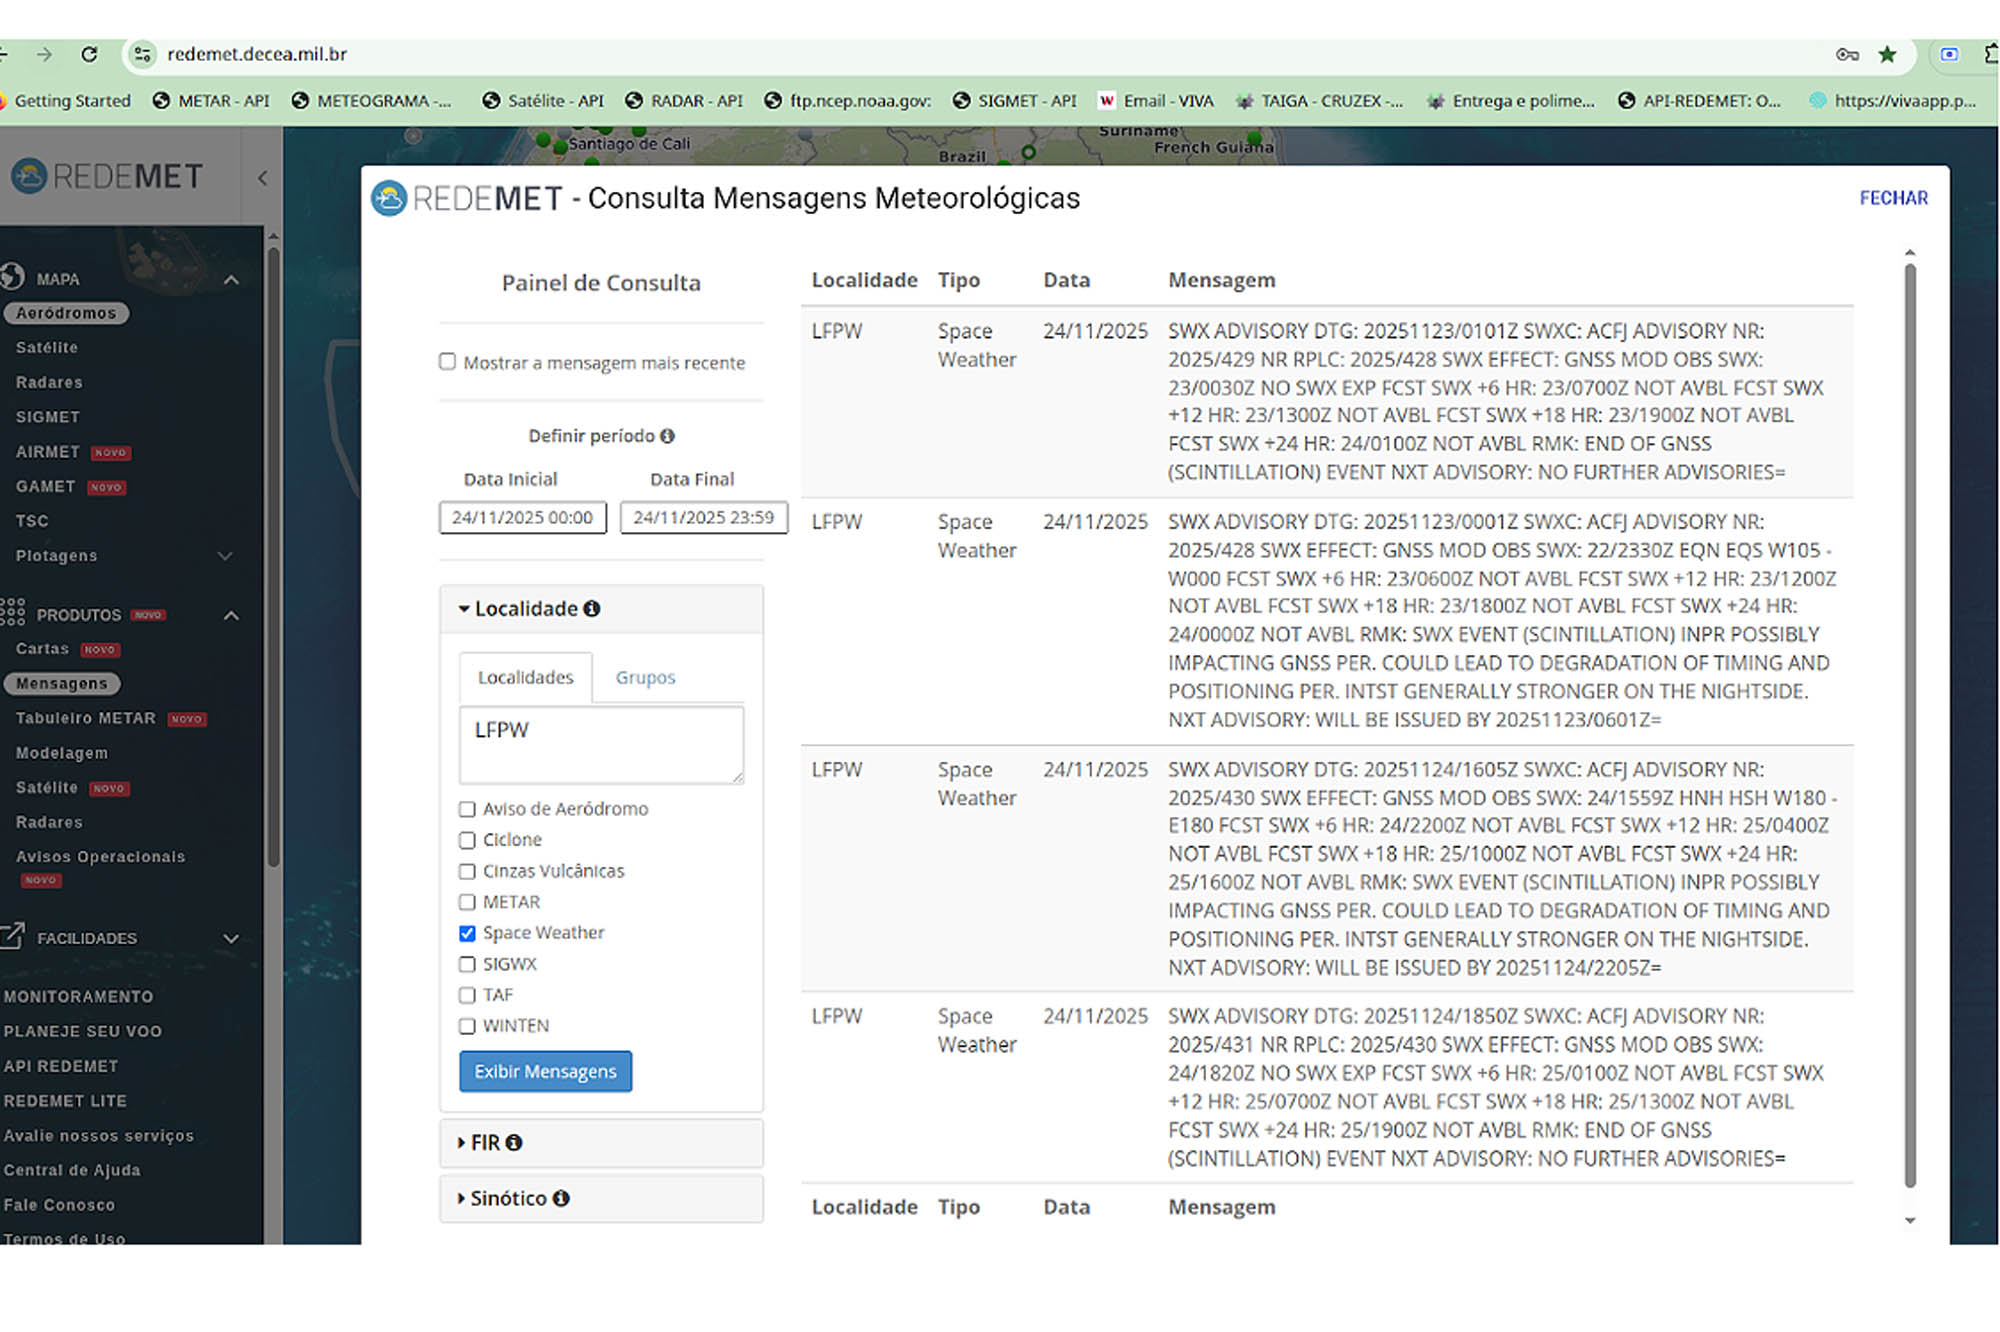
Task: Click the Data Inicial date field
Action: (522, 517)
